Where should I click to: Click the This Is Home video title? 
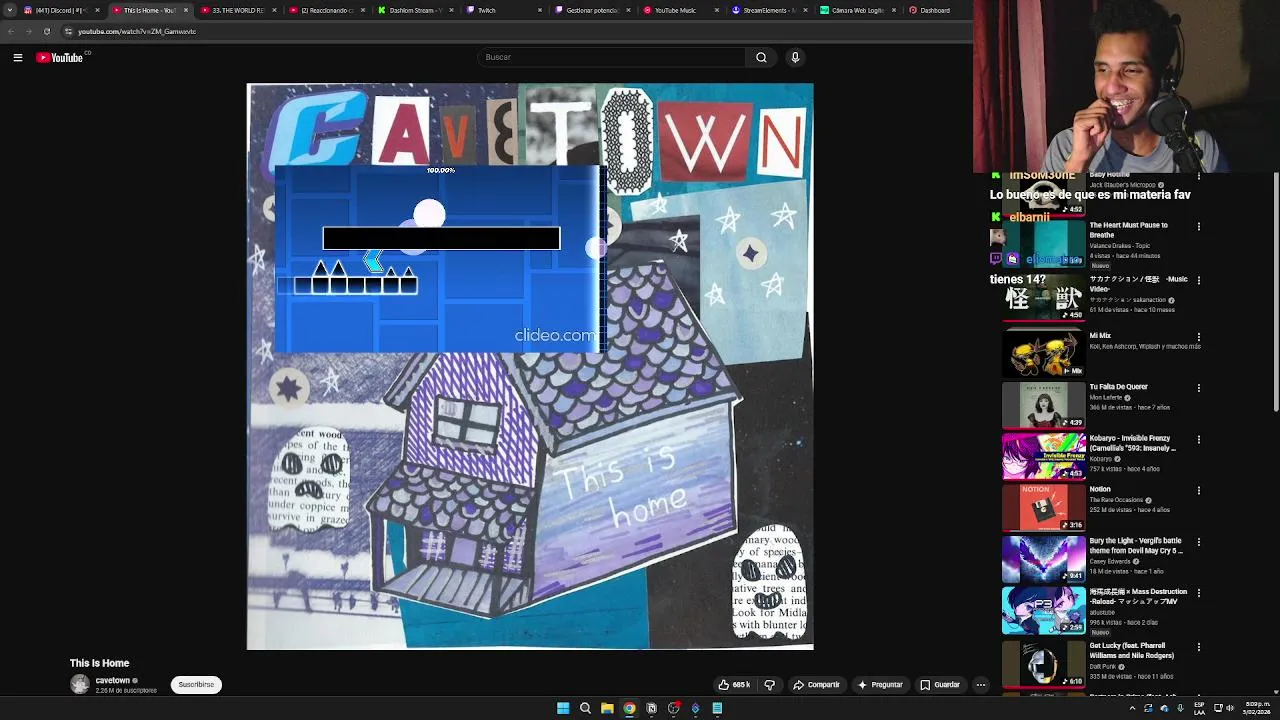click(99, 663)
